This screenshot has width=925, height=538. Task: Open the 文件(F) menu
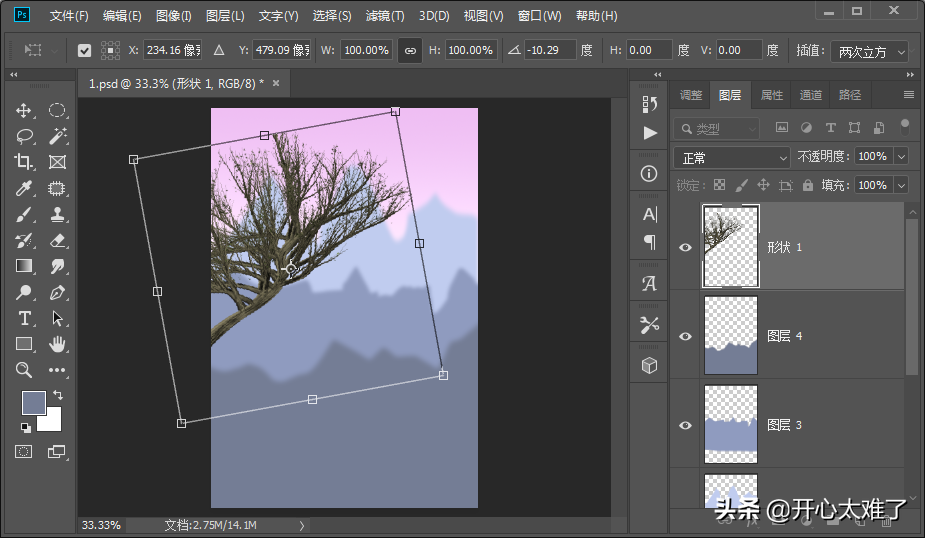click(69, 16)
